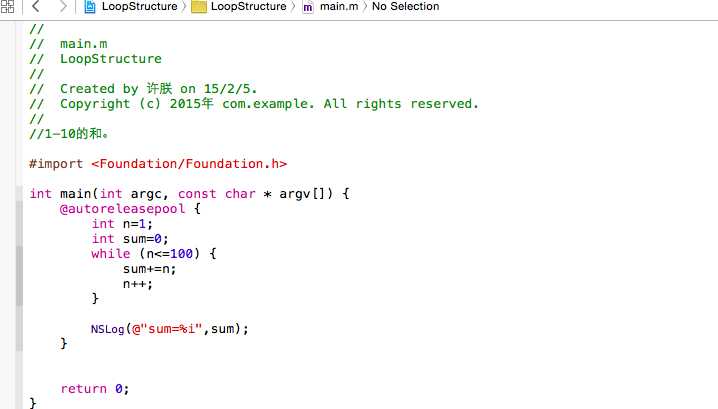Click the 'n++;' statement
Viewport: 718px width, 409px height.
(x=137, y=284)
